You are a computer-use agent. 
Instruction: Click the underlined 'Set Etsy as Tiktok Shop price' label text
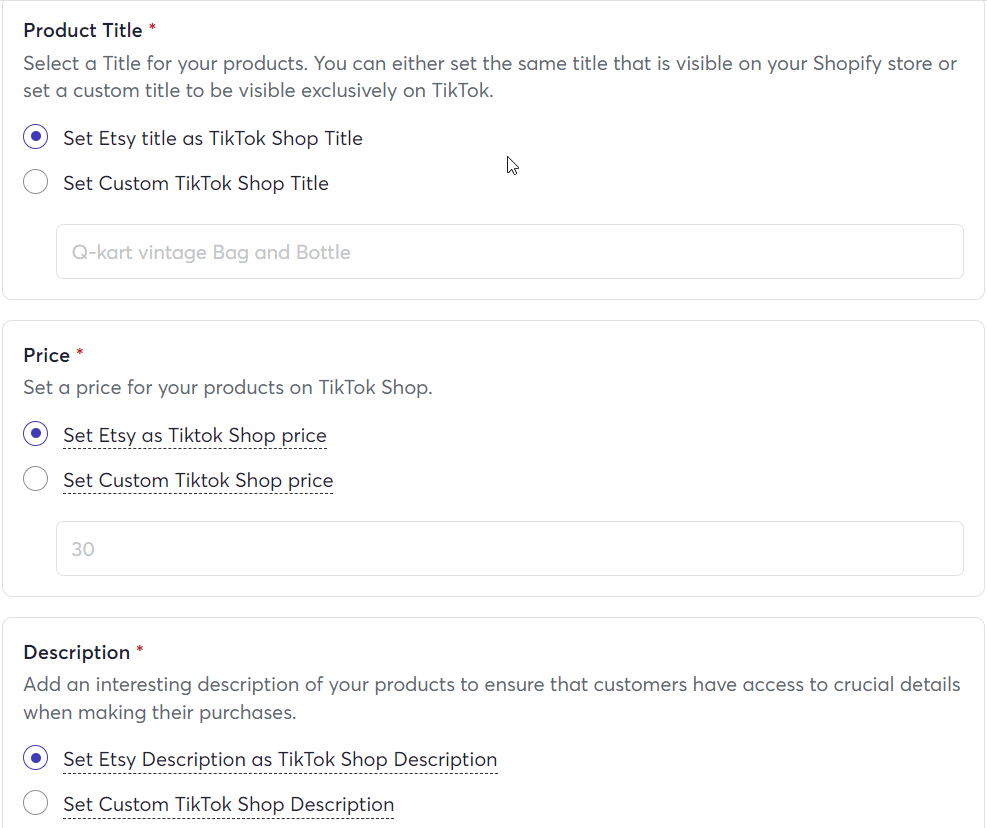(195, 435)
